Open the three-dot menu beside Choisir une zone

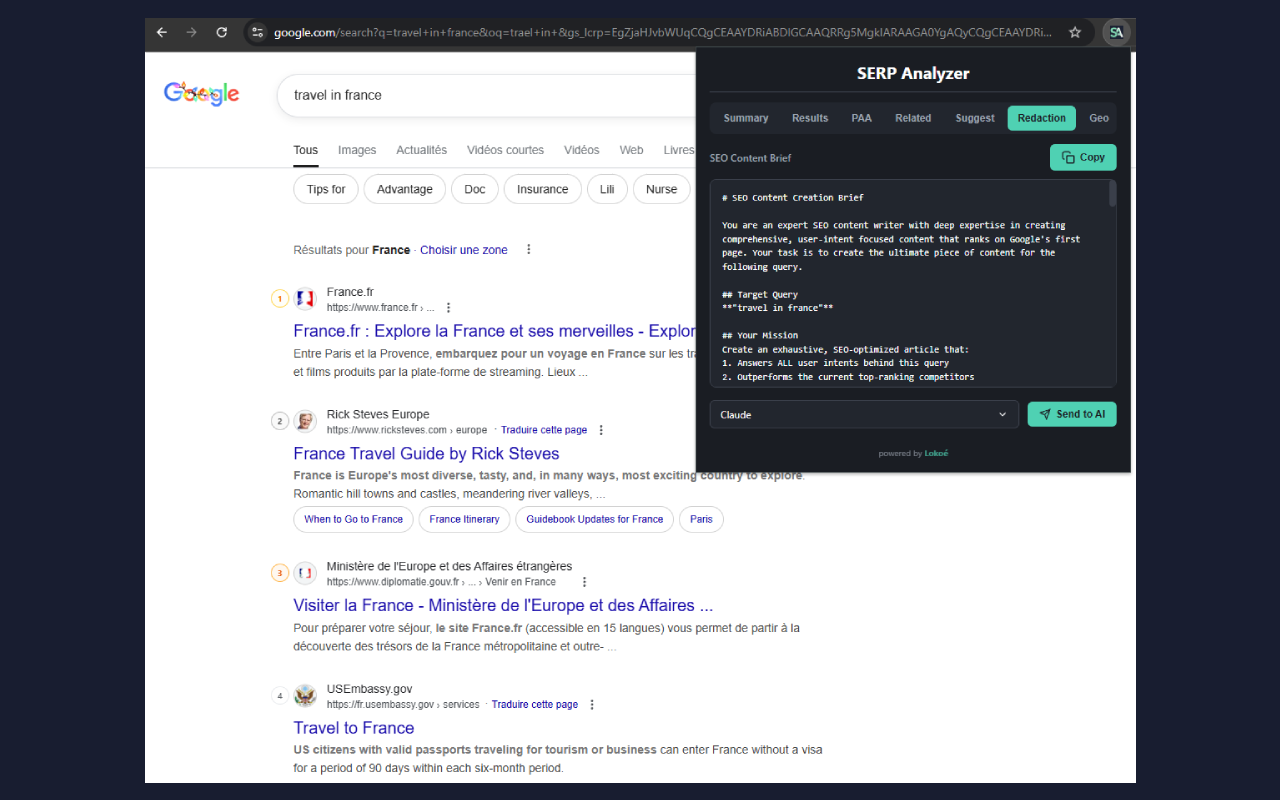529,250
